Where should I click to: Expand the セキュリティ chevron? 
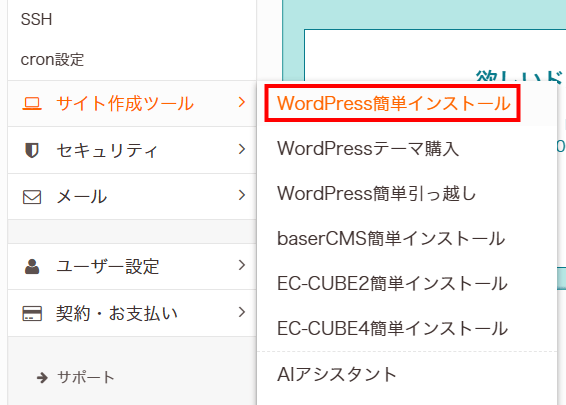tap(242, 149)
